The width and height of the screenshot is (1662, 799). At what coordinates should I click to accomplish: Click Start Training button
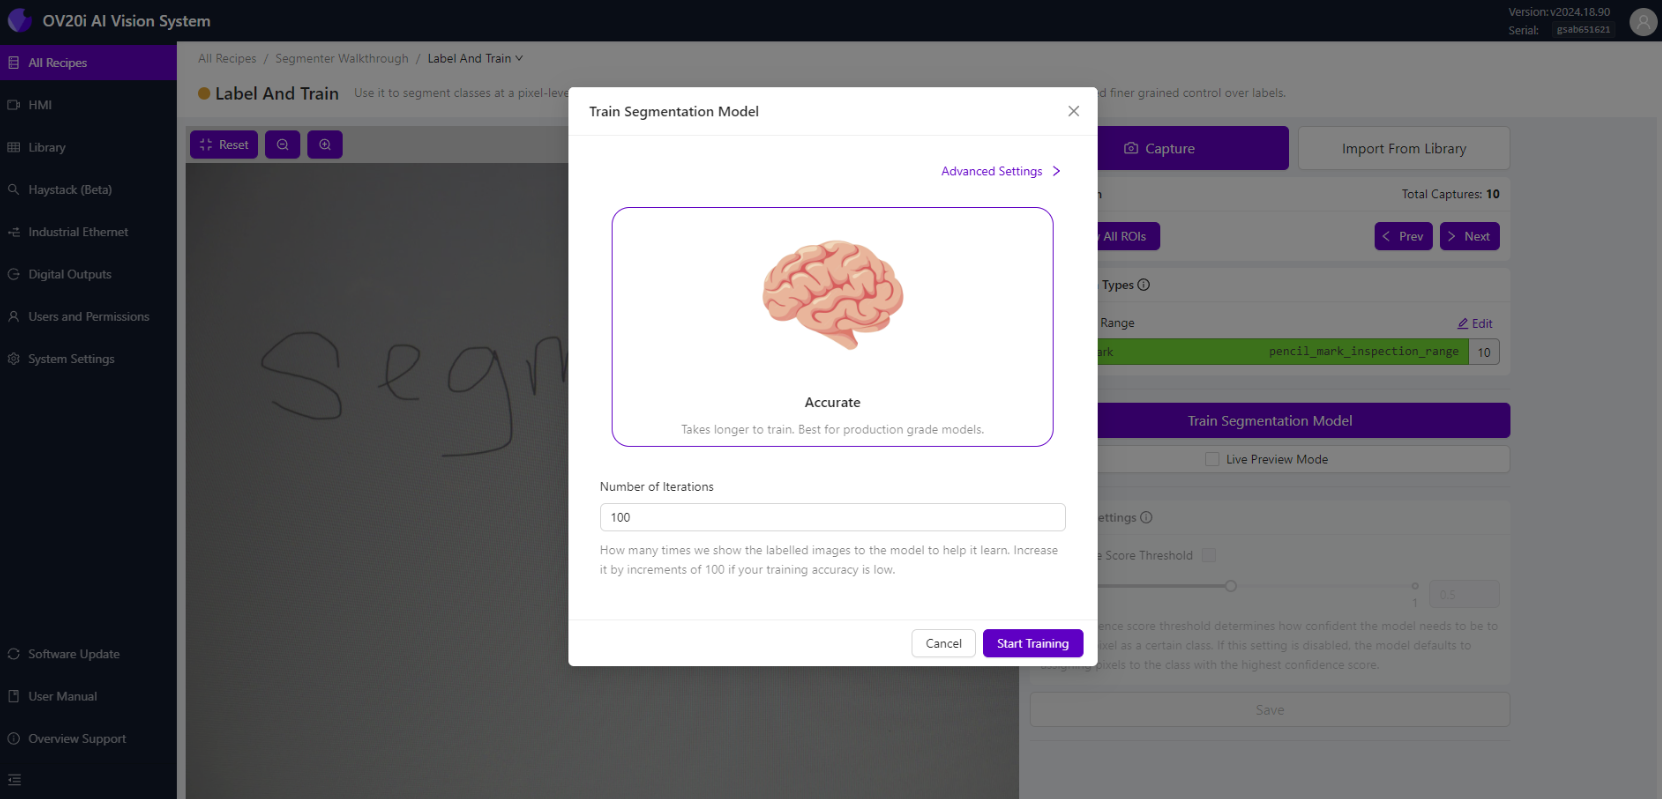click(x=1033, y=643)
